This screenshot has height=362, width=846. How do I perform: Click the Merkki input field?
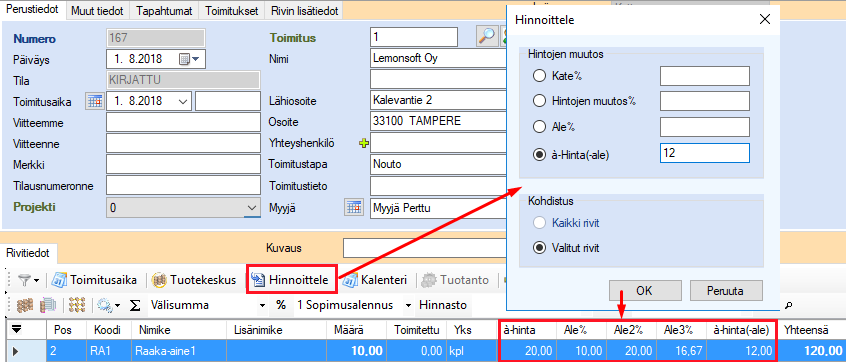pyautogui.click(x=183, y=165)
